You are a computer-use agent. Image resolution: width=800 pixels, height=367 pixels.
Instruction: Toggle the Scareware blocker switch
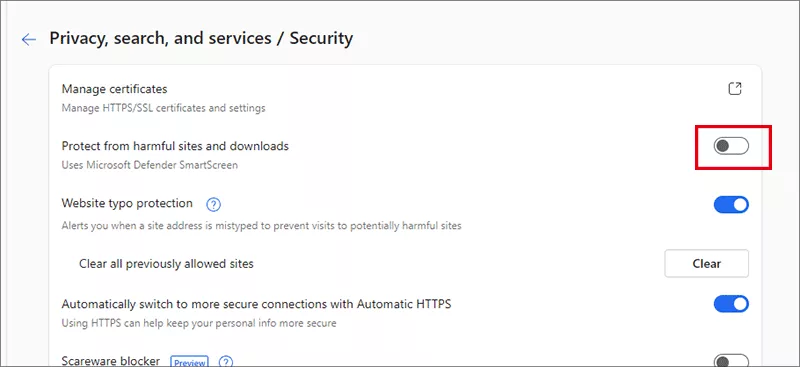731,361
